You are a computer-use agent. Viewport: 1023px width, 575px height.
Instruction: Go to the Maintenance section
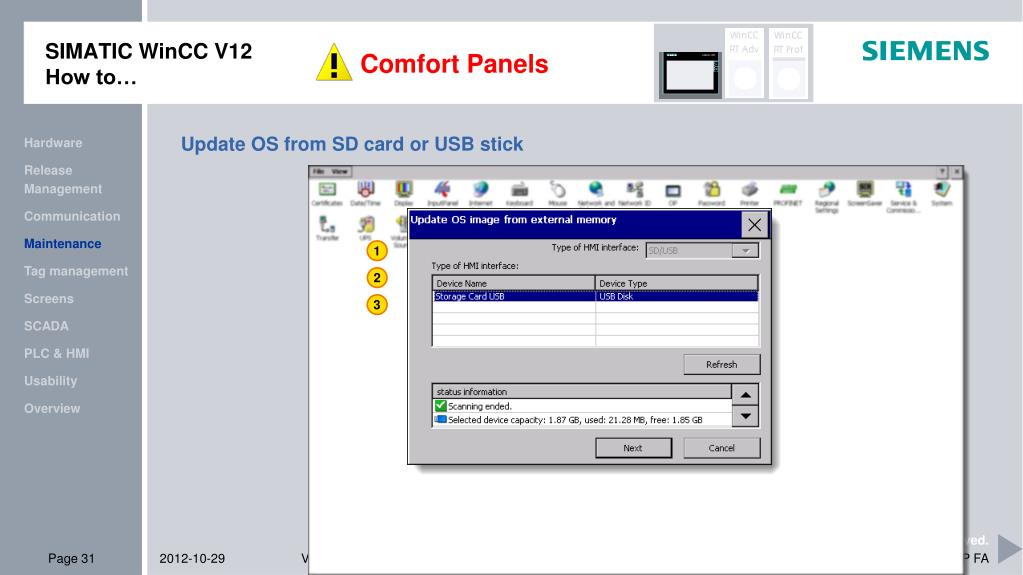63,243
